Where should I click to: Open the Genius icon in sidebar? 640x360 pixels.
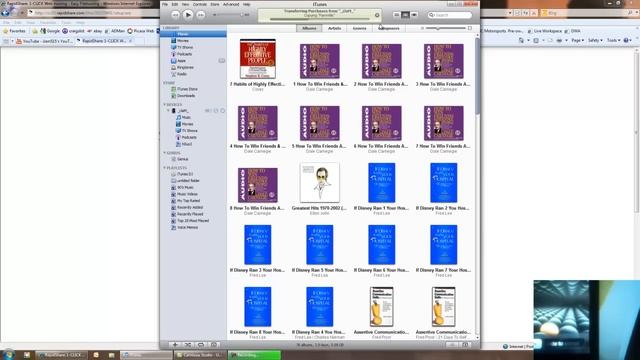pos(173,159)
